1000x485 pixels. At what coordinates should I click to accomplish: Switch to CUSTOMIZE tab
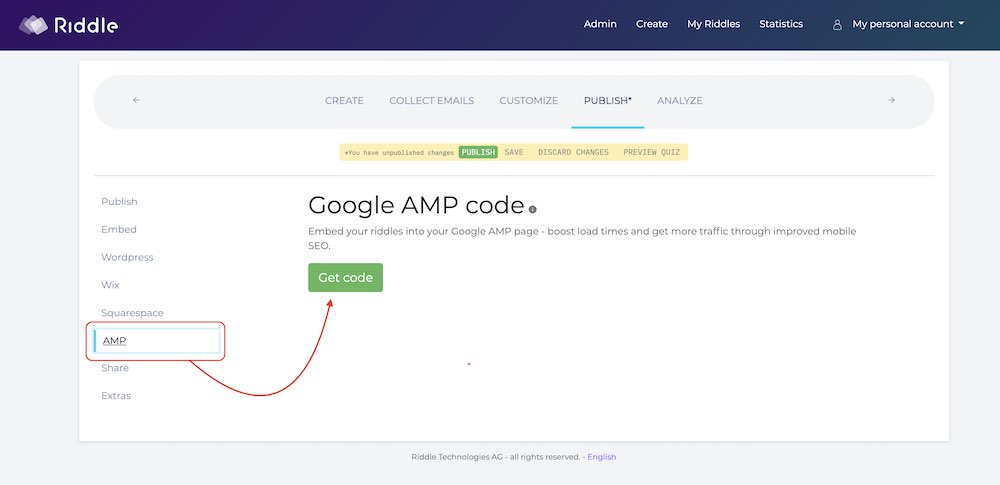(x=529, y=101)
